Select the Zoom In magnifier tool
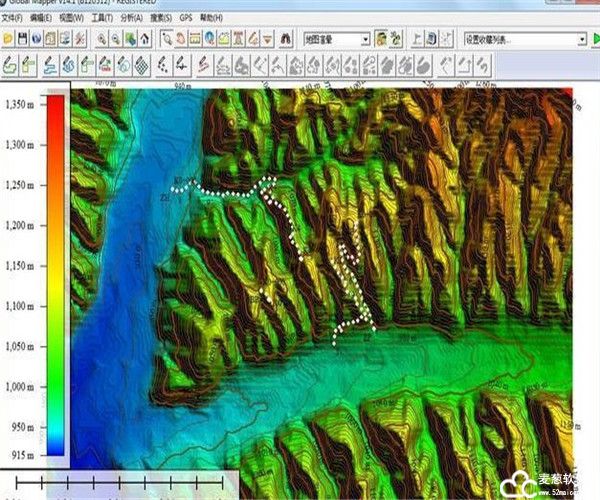 point(103,39)
